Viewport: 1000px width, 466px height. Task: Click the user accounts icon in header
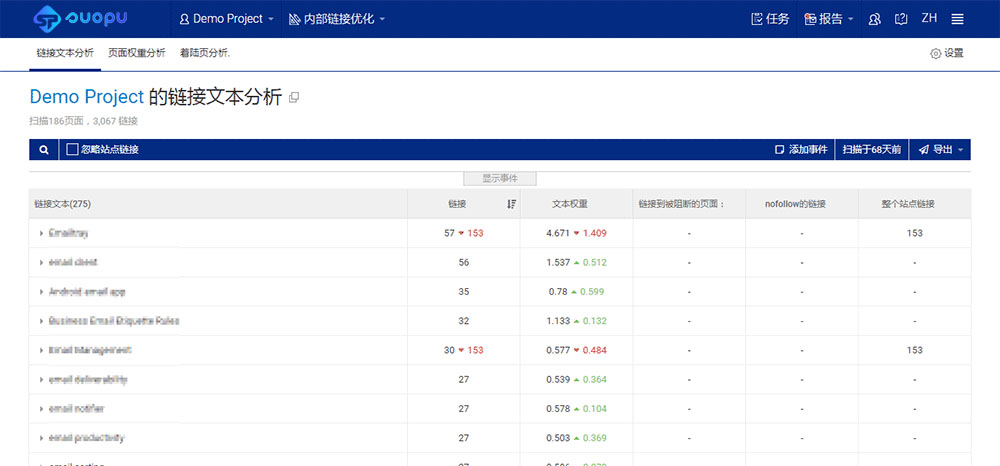874,19
